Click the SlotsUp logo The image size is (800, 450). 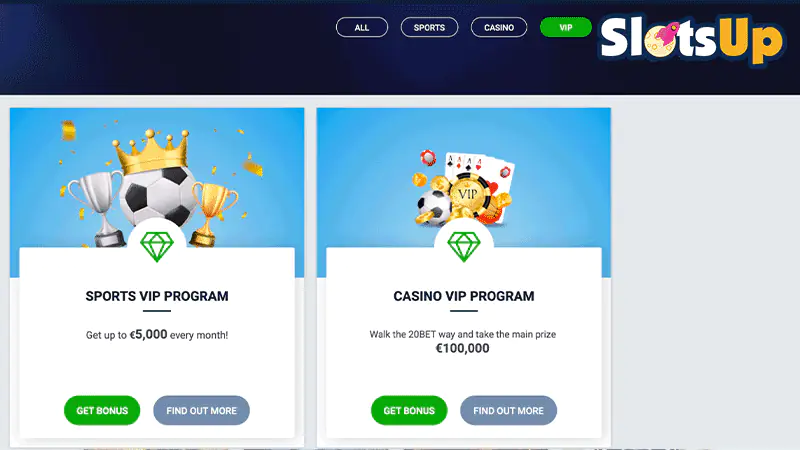pyautogui.click(x=692, y=40)
